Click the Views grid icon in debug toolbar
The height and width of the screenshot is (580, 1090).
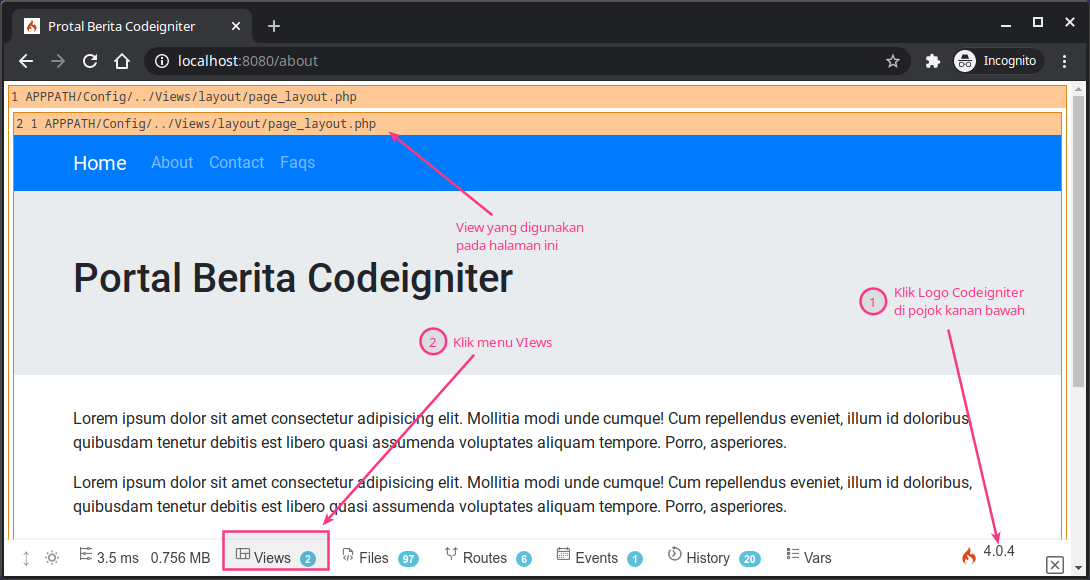pyautogui.click(x=244, y=557)
